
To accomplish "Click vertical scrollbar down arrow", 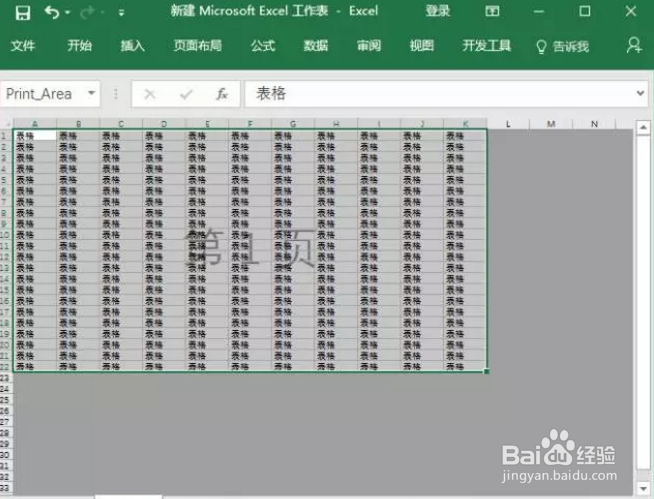I will coord(643,488).
